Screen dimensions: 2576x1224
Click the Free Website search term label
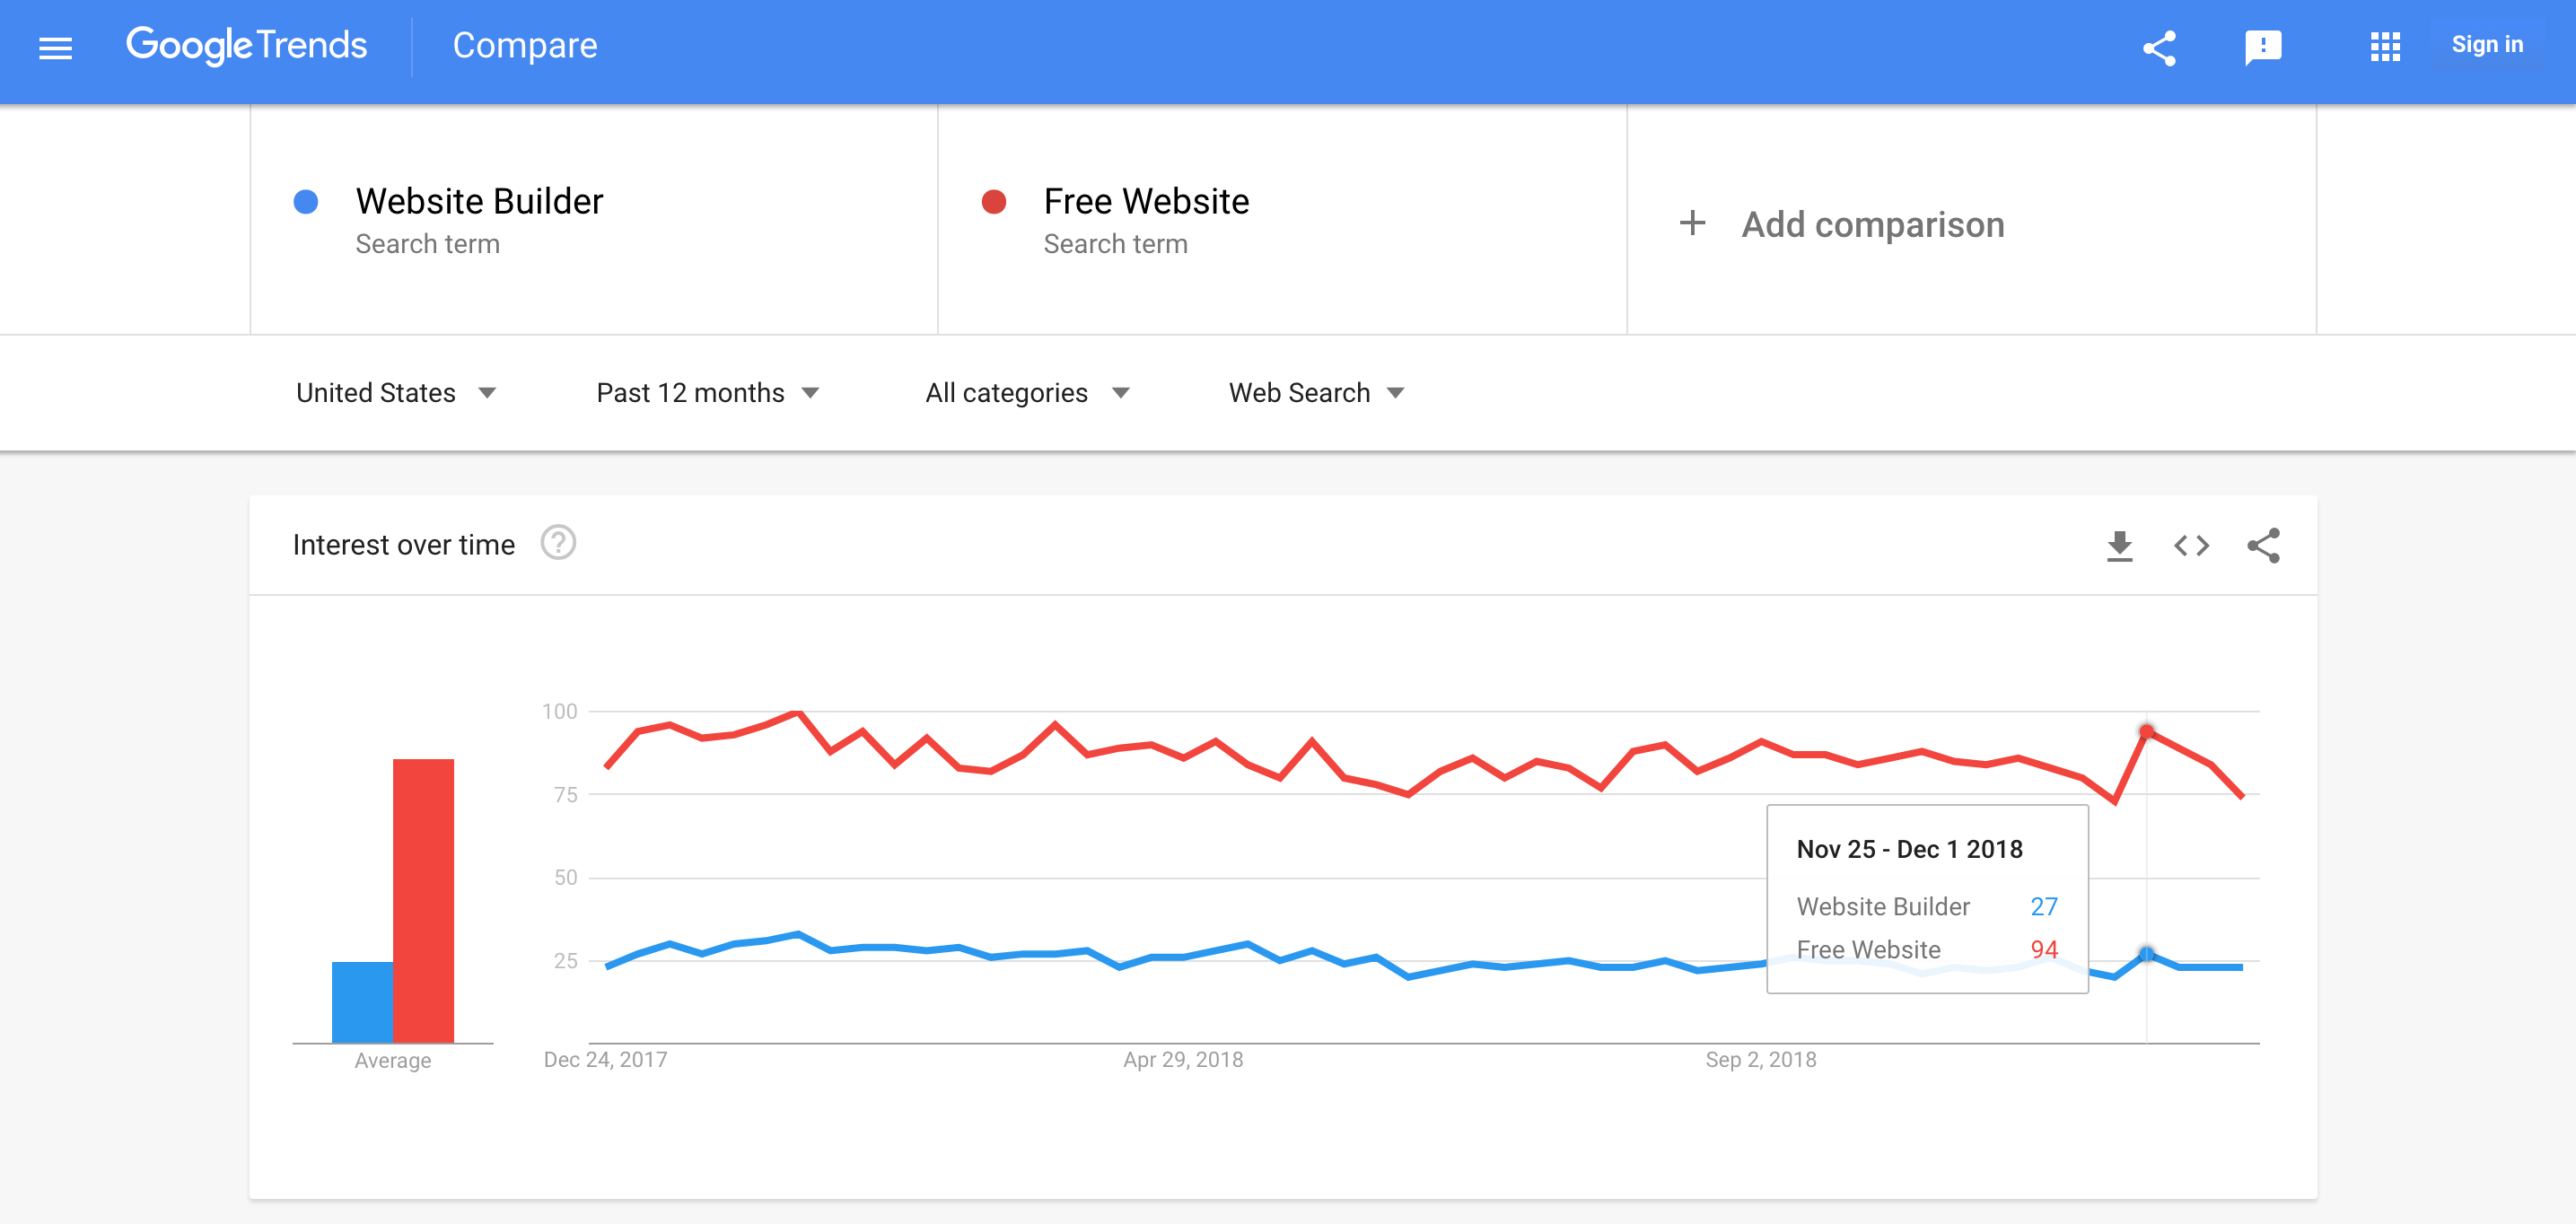(x=1145, y=200)
